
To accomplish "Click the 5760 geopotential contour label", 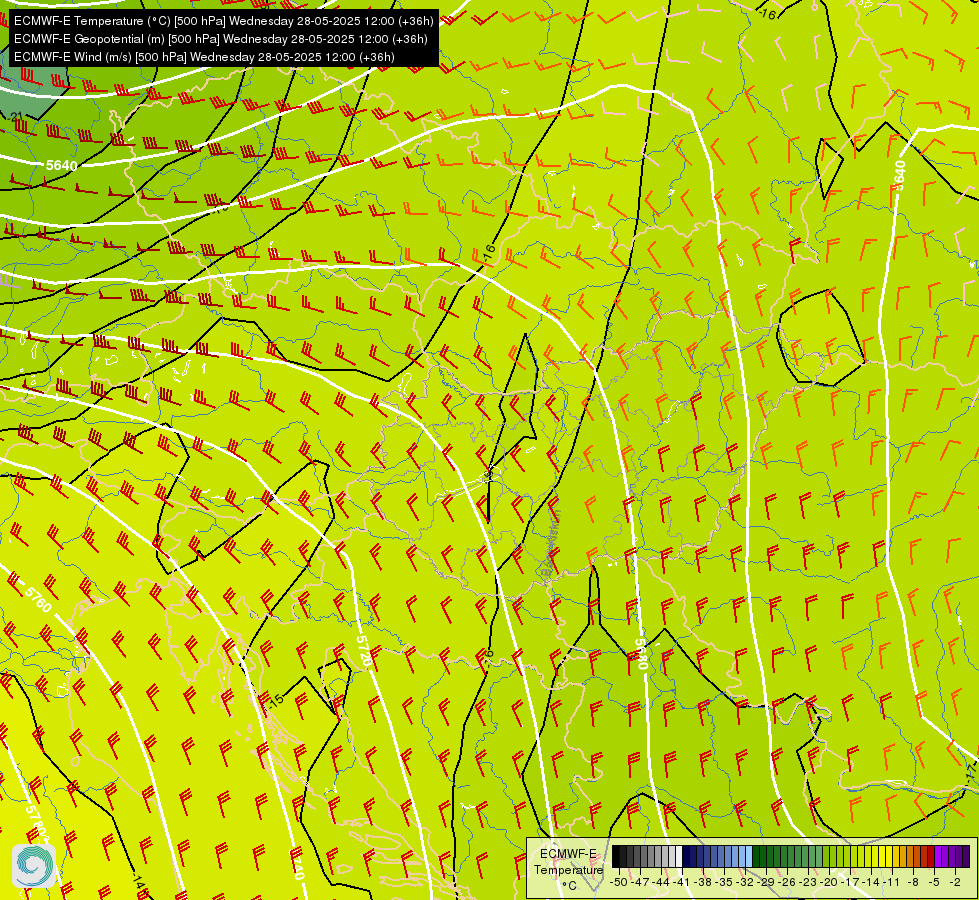I will coord(37,600).
